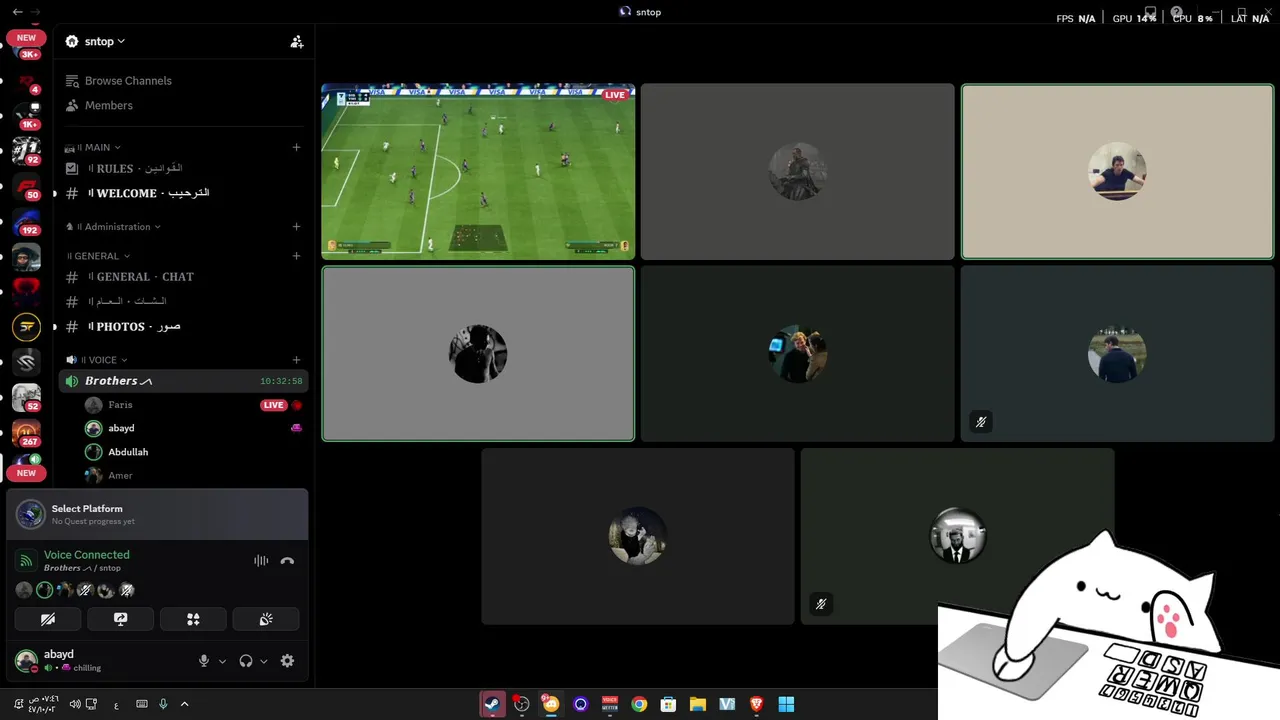Open the server with the 92 badge
Viewport: 1280px width, 720px height.
27,152
